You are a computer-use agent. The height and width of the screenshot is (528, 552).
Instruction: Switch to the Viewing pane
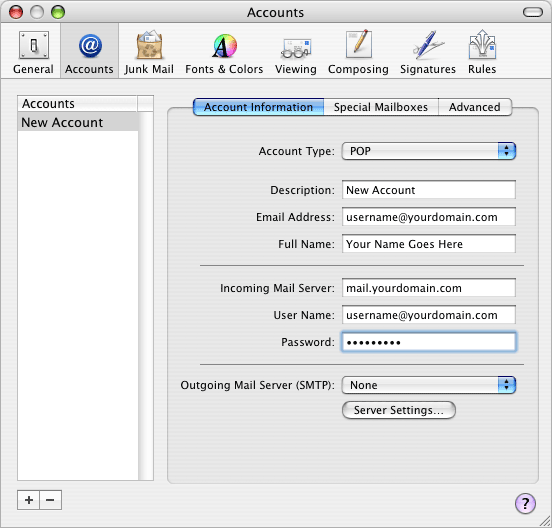click(296, 52)
